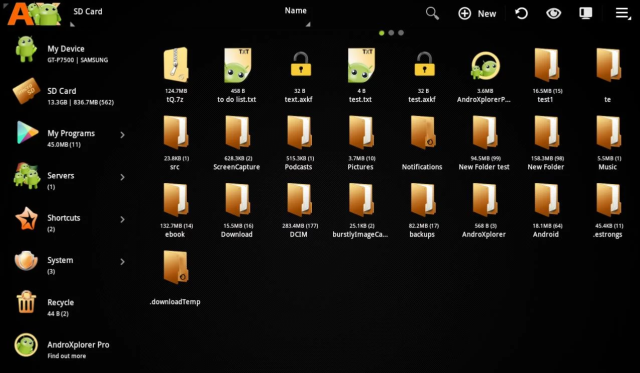Open the test1 folder

coord(546,75)
